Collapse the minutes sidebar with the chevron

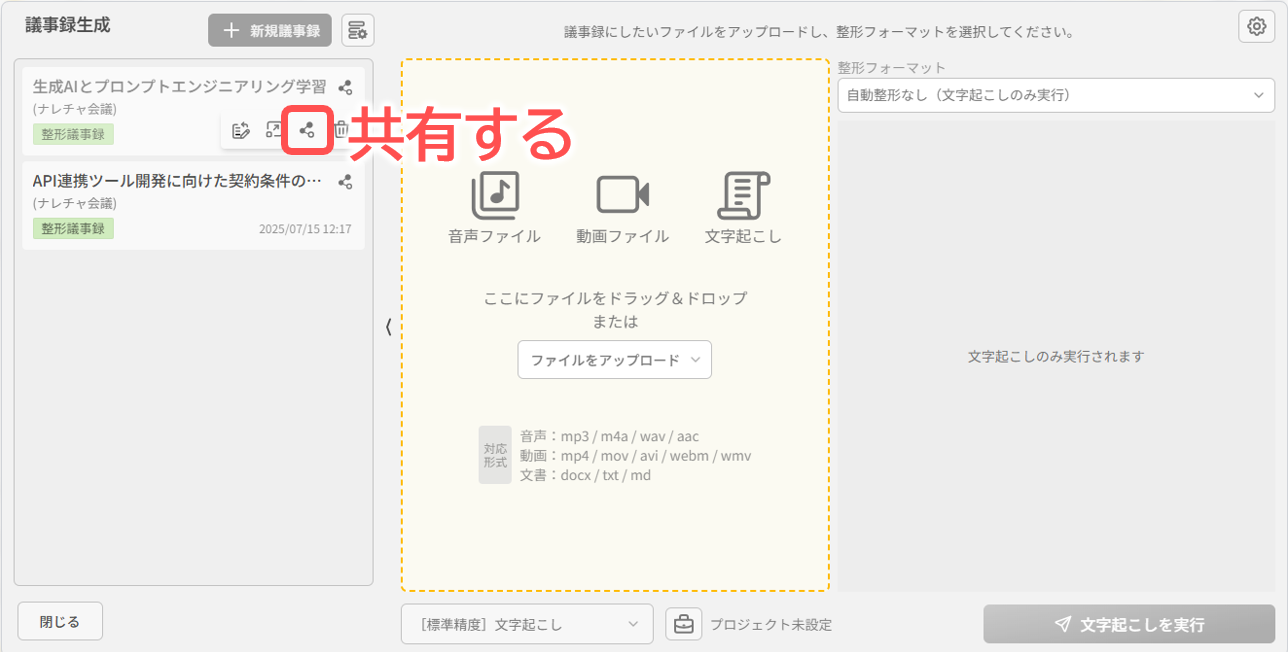387,326
